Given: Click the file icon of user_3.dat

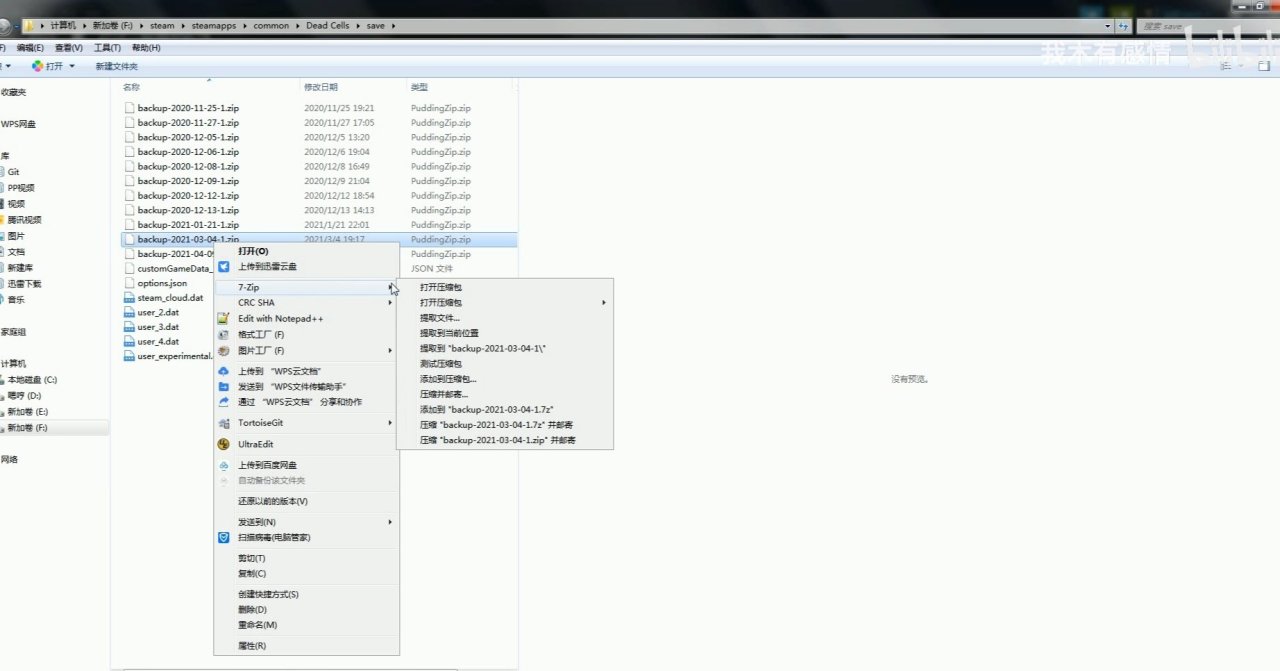Looking at the screenshot, I should [x=129, y=327].
